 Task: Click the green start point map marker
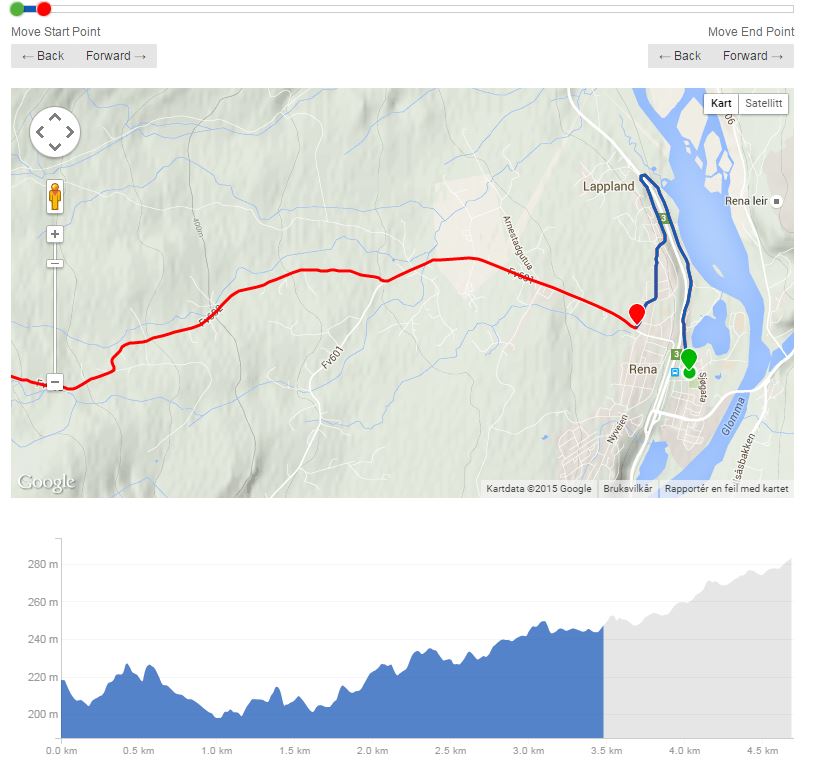(688, 359)
